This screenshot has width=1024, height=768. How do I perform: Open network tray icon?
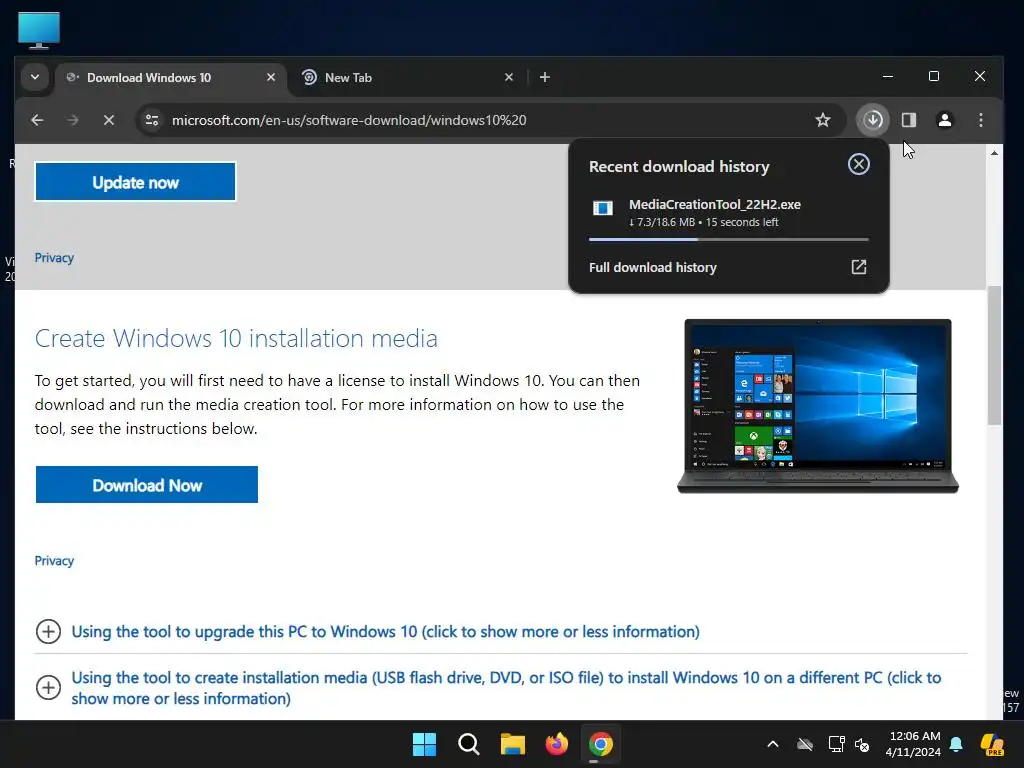click(837, 744)
